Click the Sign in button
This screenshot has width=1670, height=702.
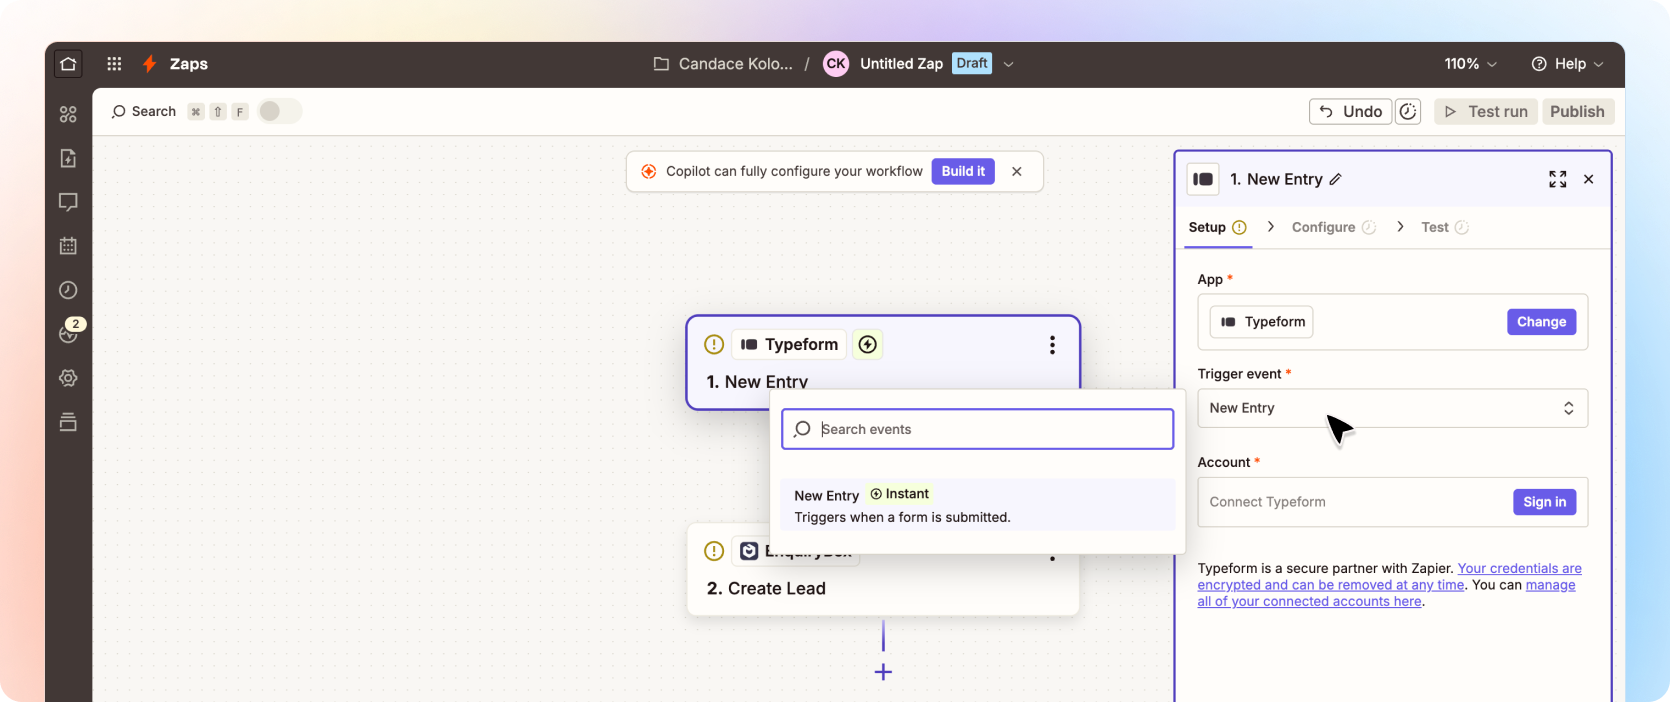(1544, 502)
